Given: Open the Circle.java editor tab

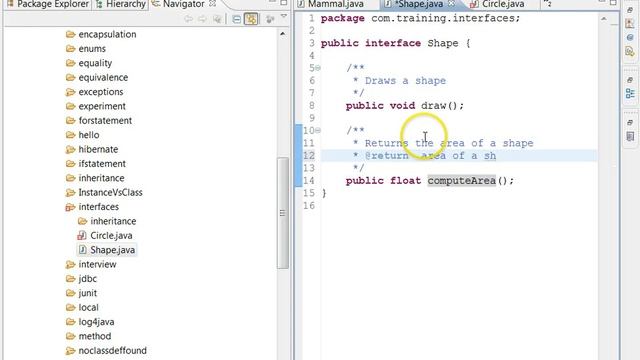Looking at the screenshot, I should click(x=498, y=4).
